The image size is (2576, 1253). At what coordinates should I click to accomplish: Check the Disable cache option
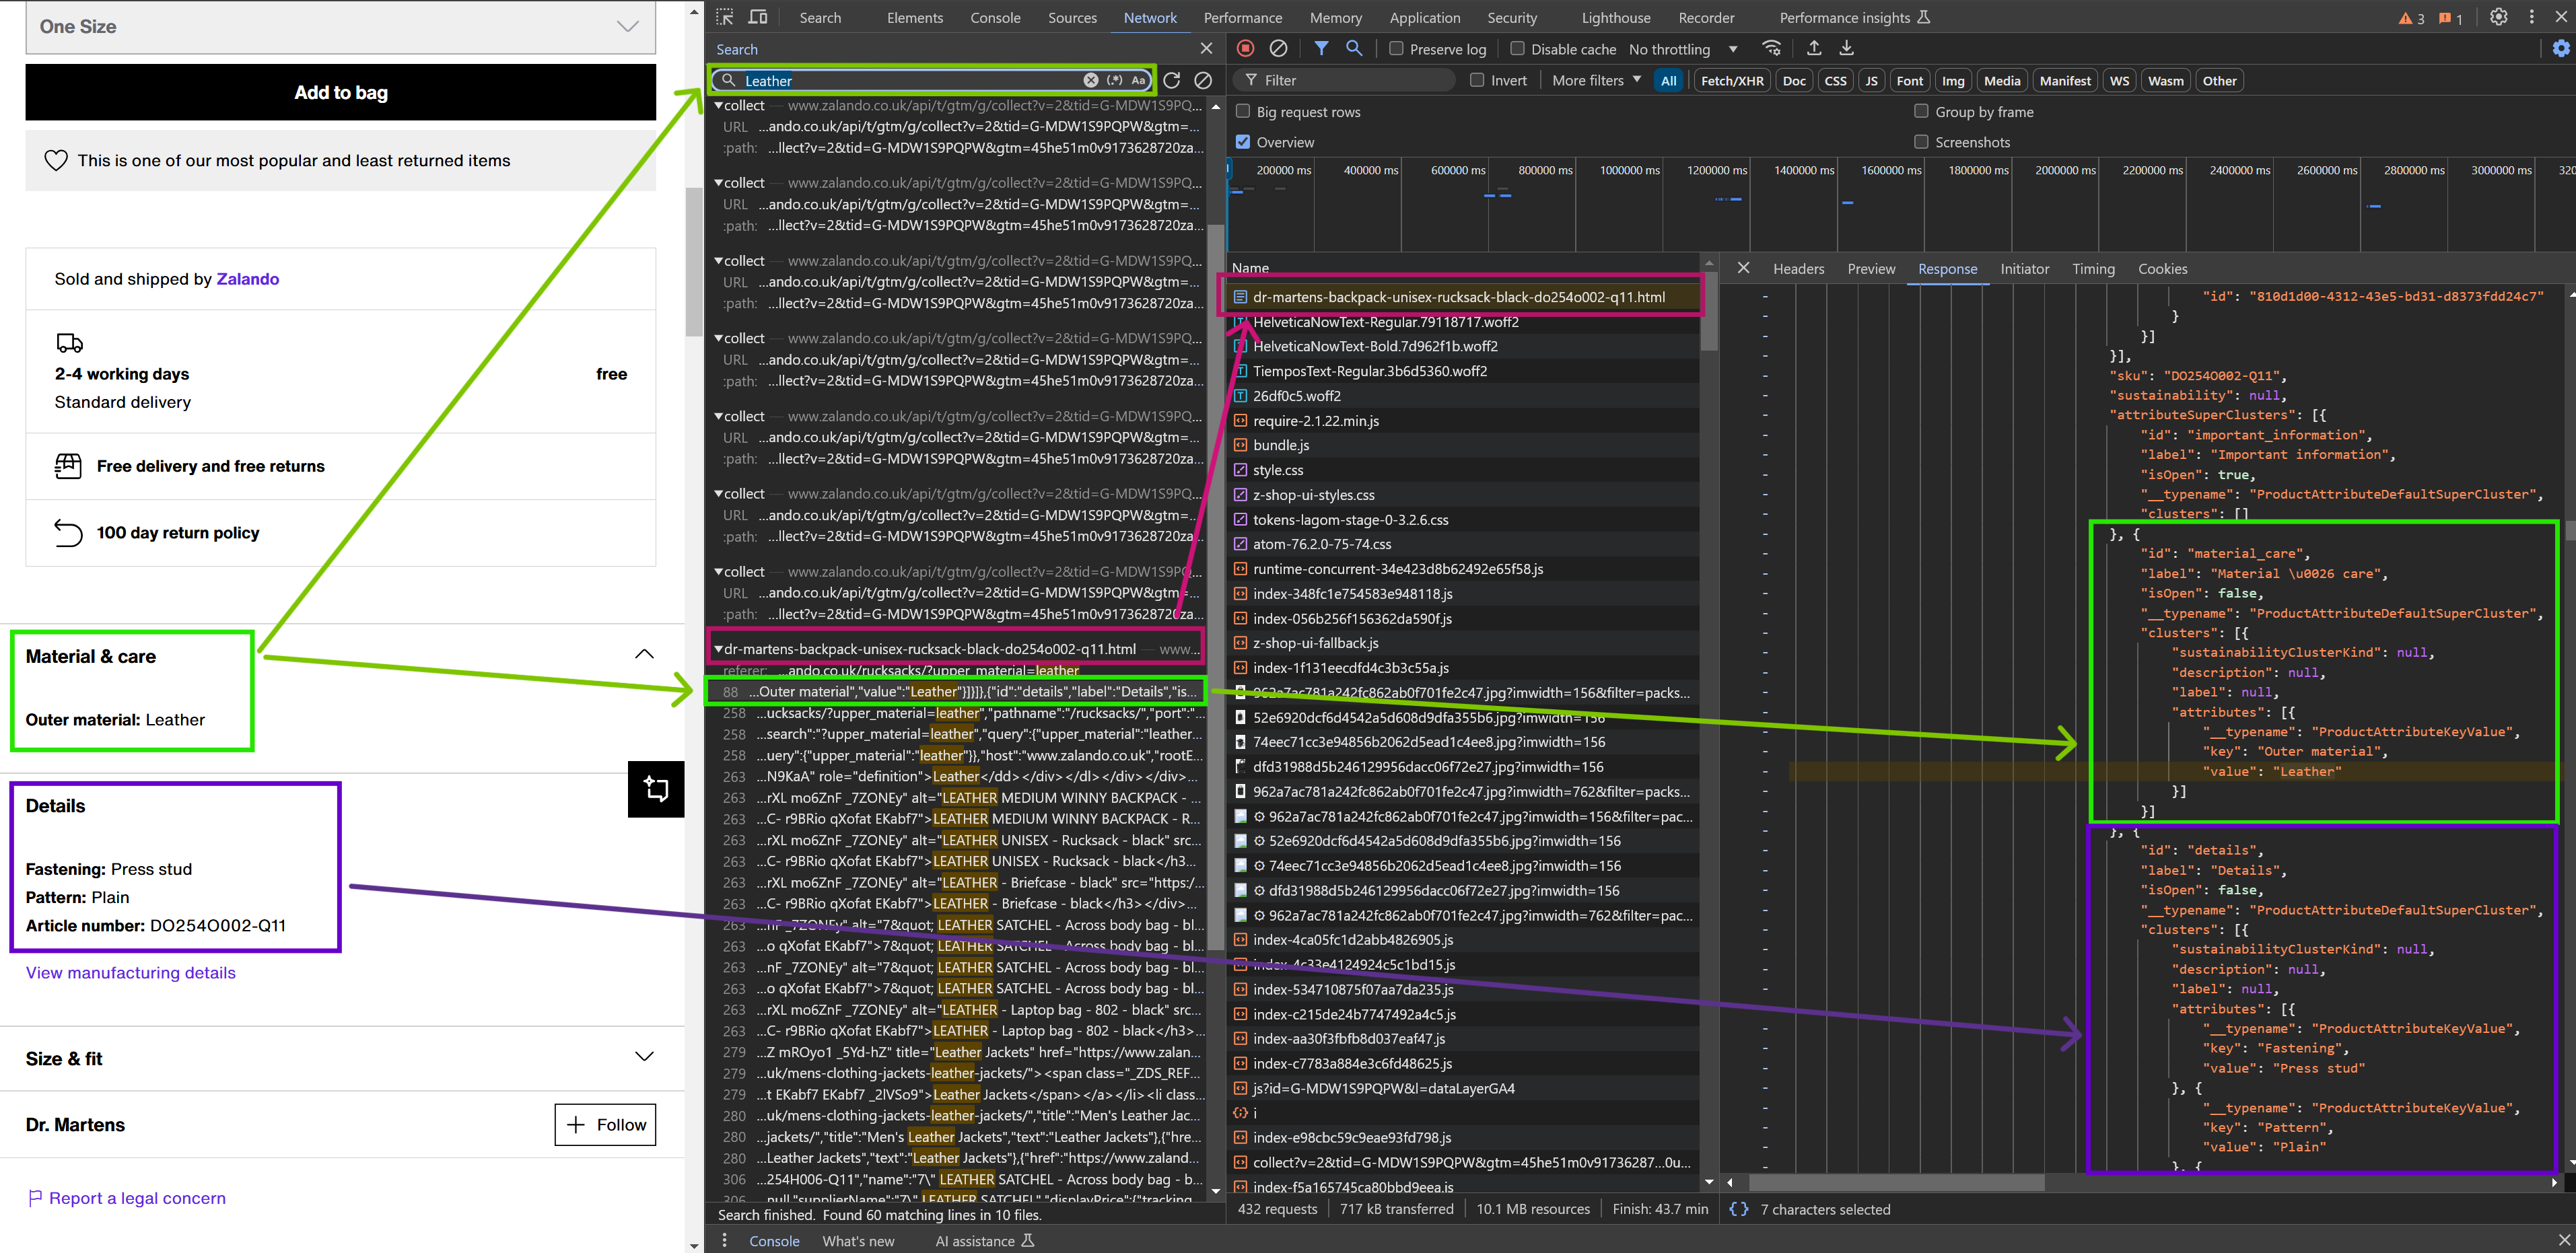[x=1518, y=48]
